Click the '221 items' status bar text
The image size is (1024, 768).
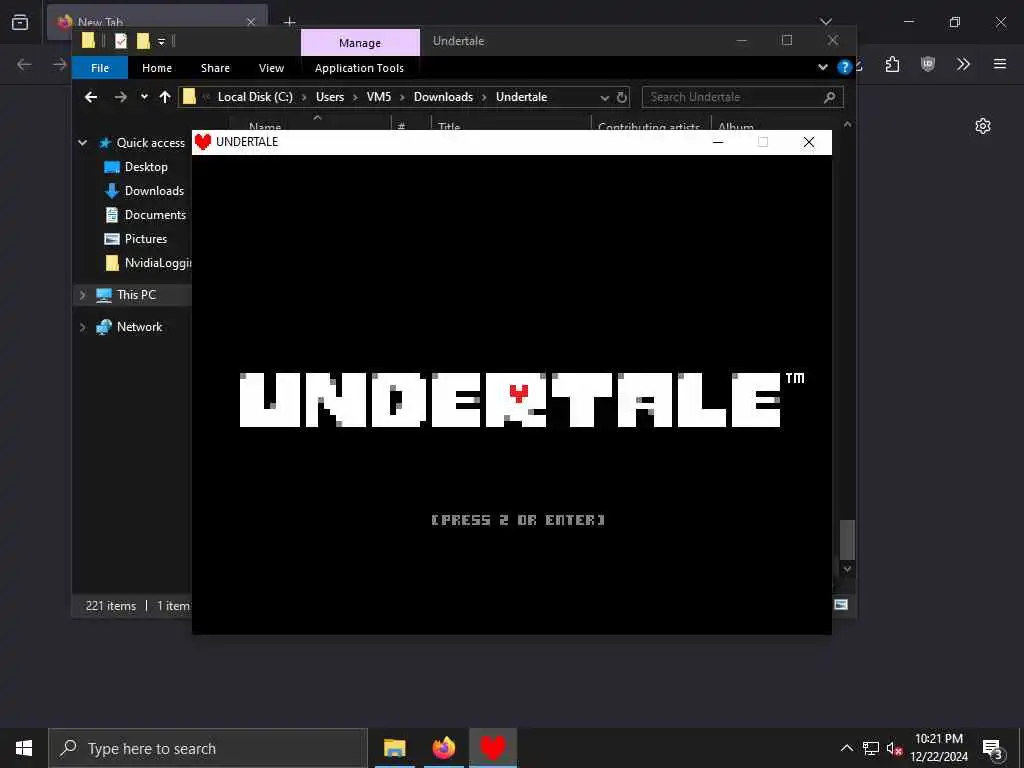(x=111, y=606)
